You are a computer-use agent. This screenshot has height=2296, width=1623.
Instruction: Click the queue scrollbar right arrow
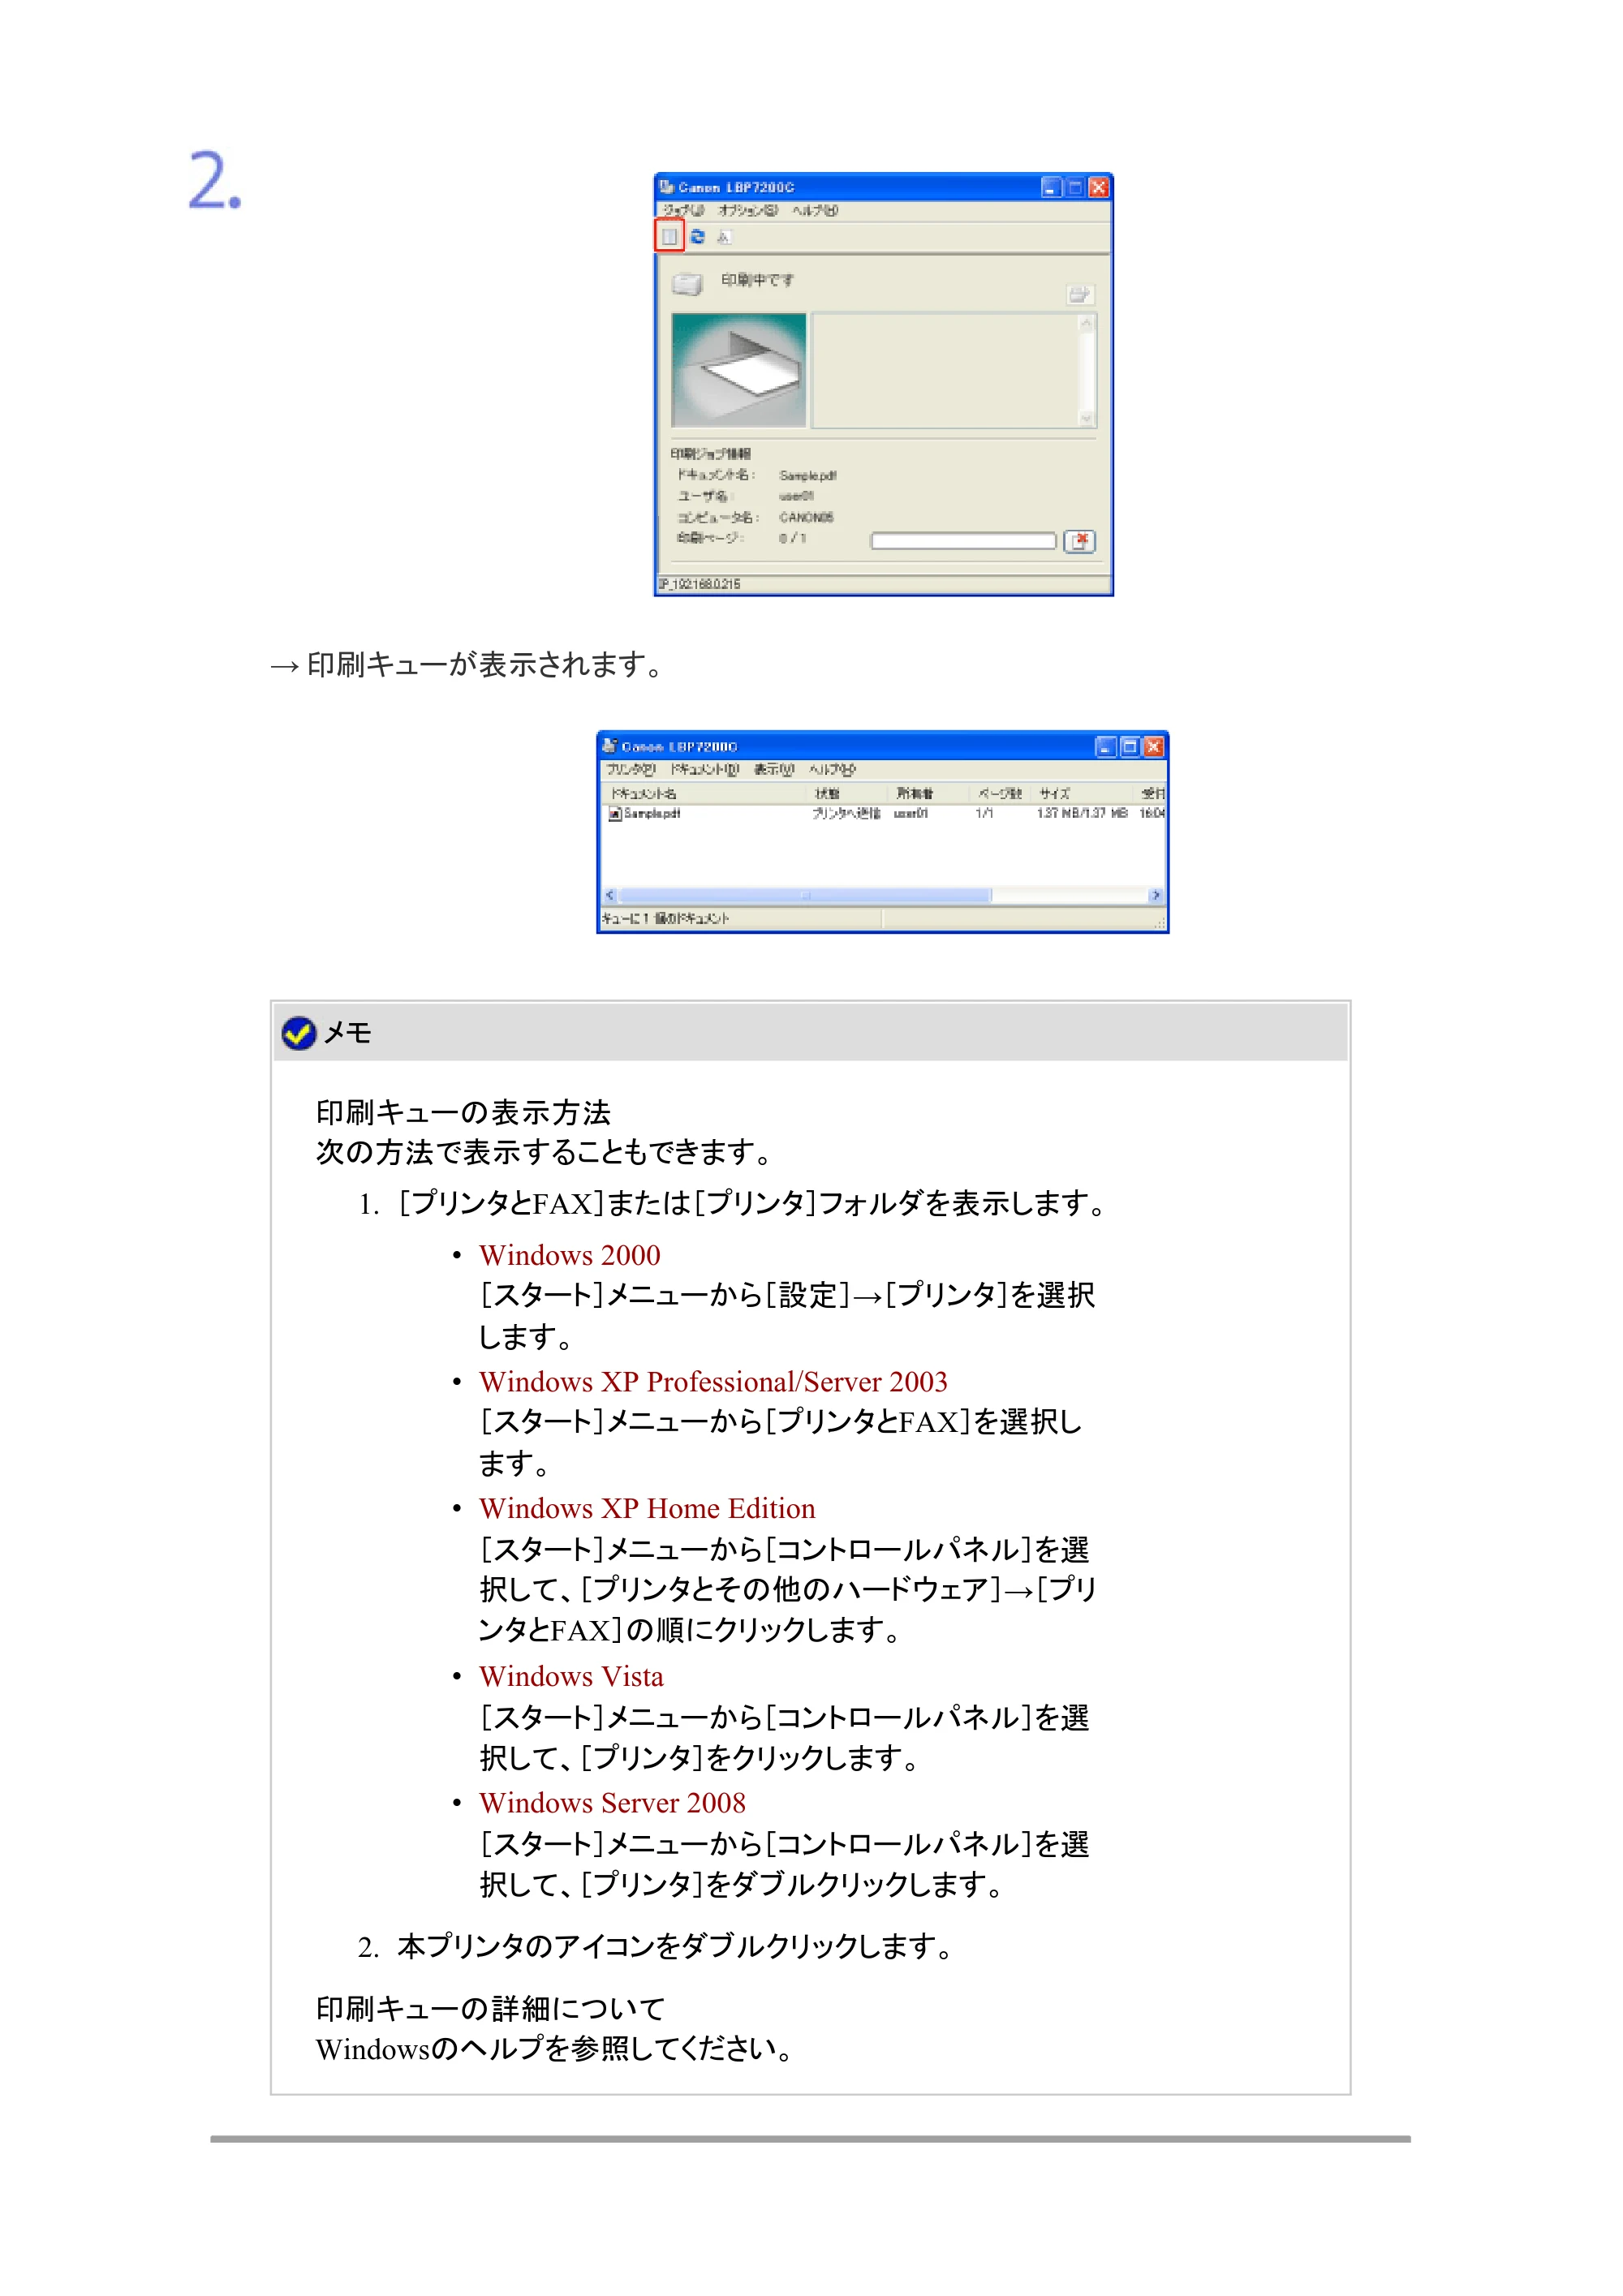pyautogui.click(x=1156, y=896)
